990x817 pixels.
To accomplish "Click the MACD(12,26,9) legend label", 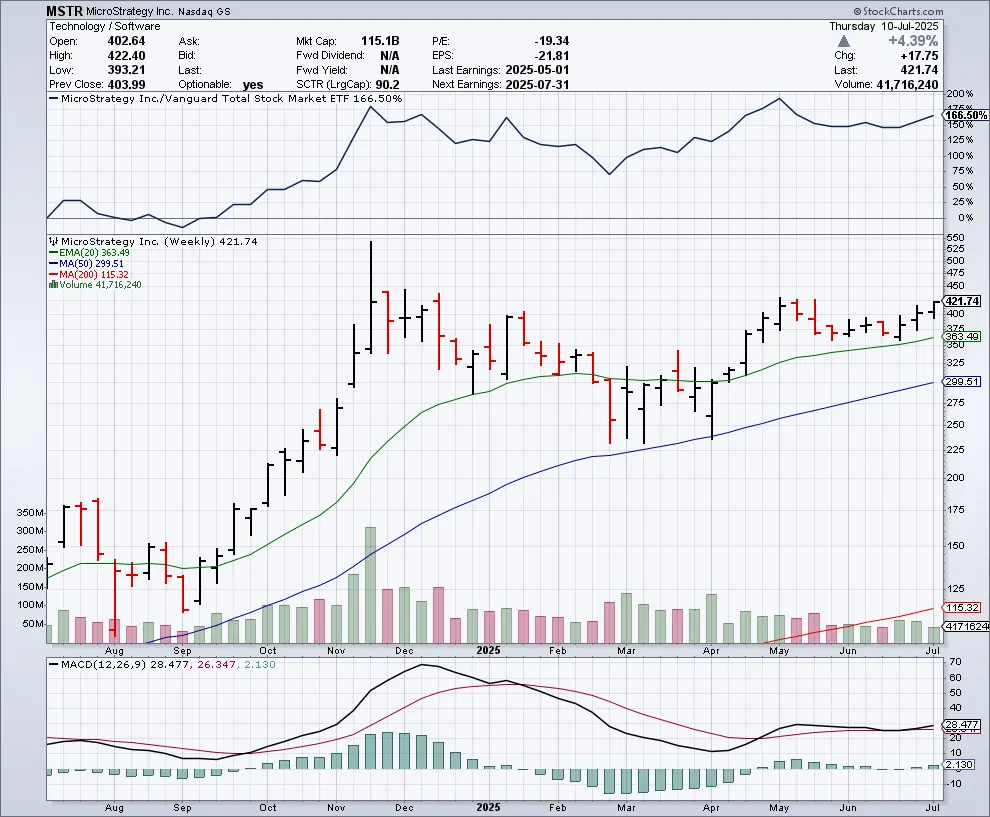I will (x=104, y=664).
